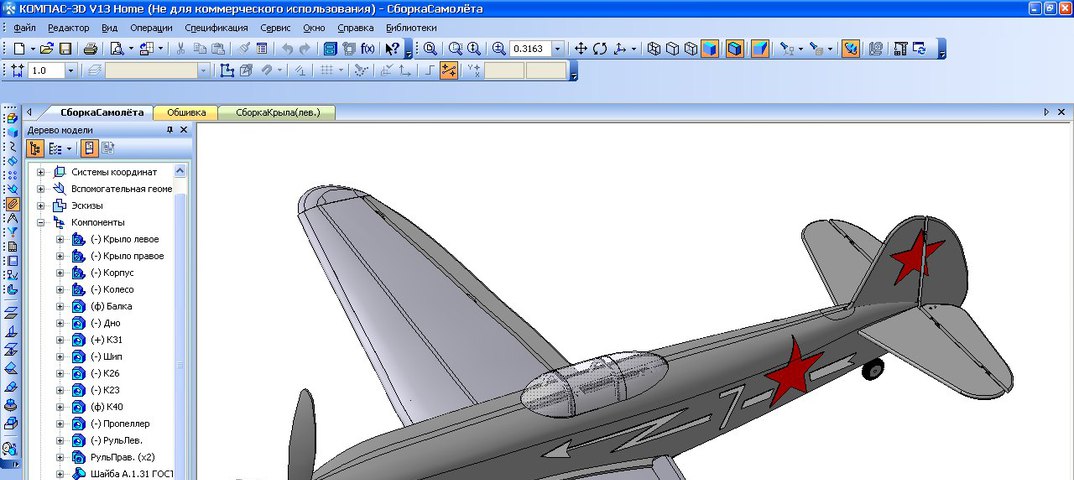Toggle the highlighted snap mode button

(449, 70)
